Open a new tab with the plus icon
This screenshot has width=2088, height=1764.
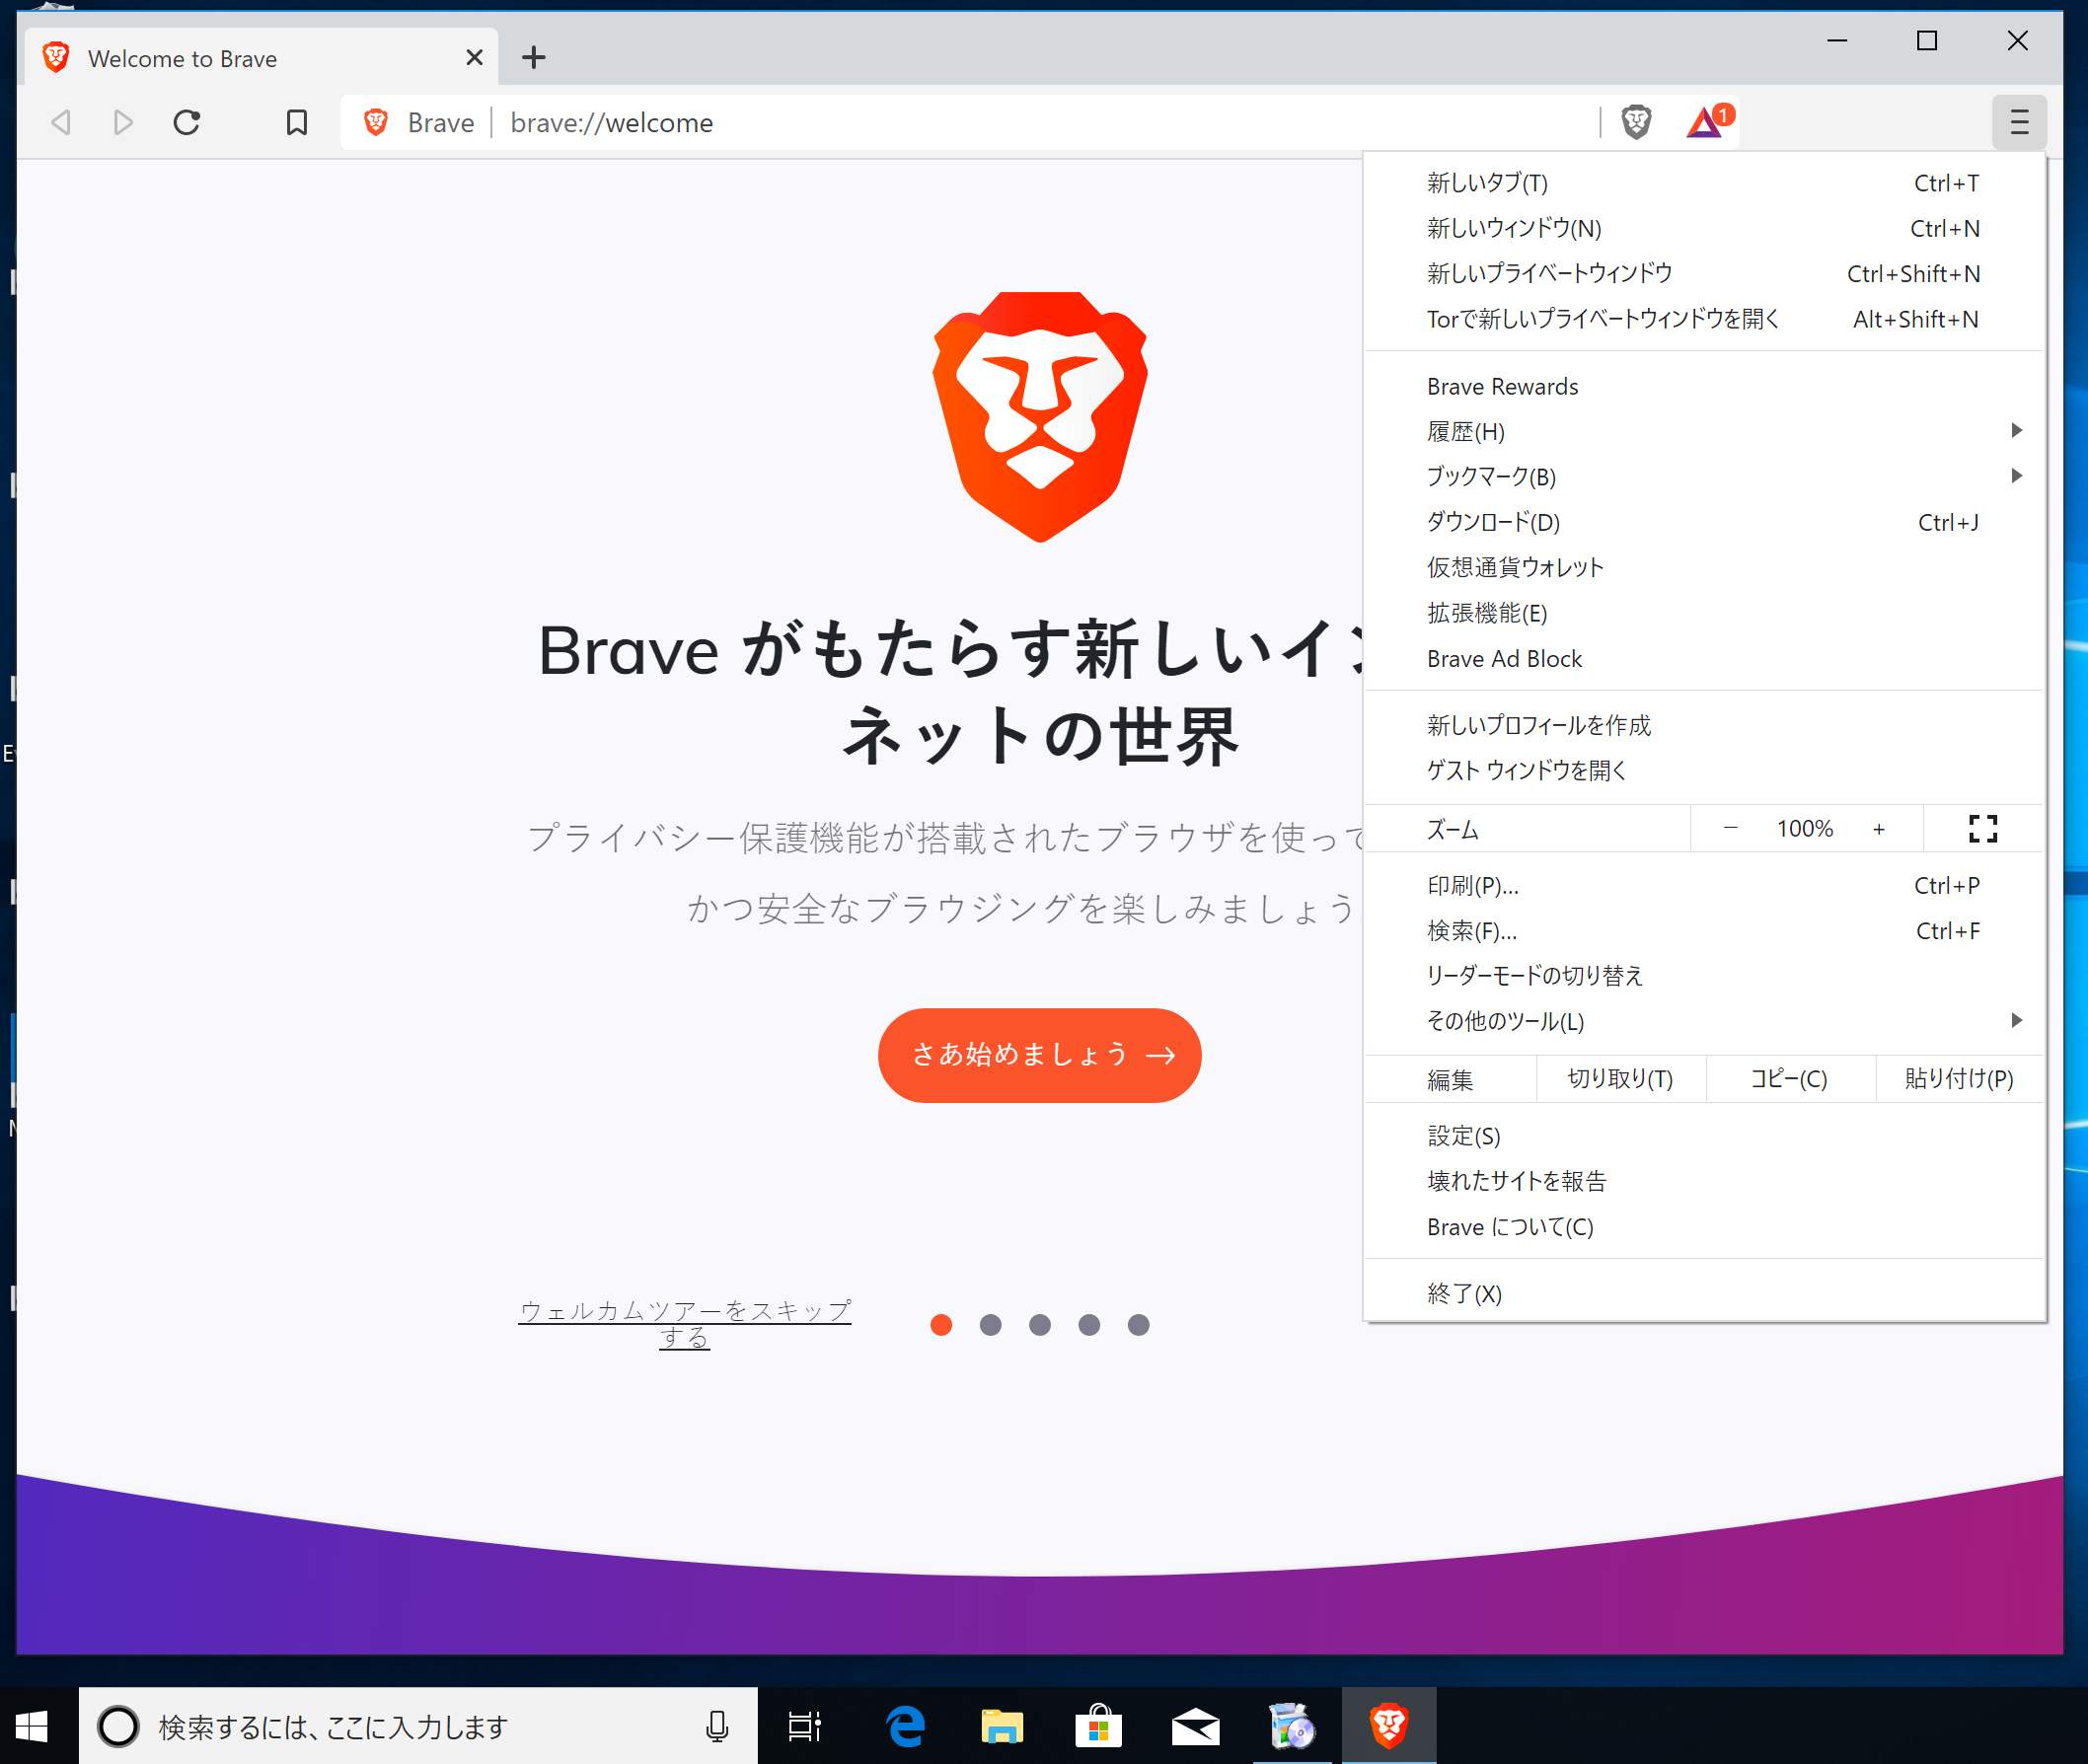pyautogui.click(x=533, y=57)
